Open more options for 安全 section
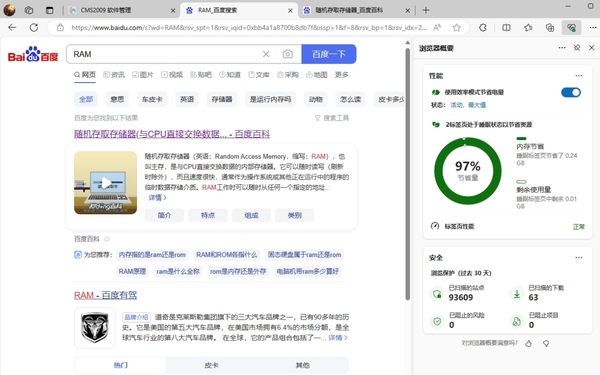Screen dimensions: 600x375 click(x=579, y=258)
